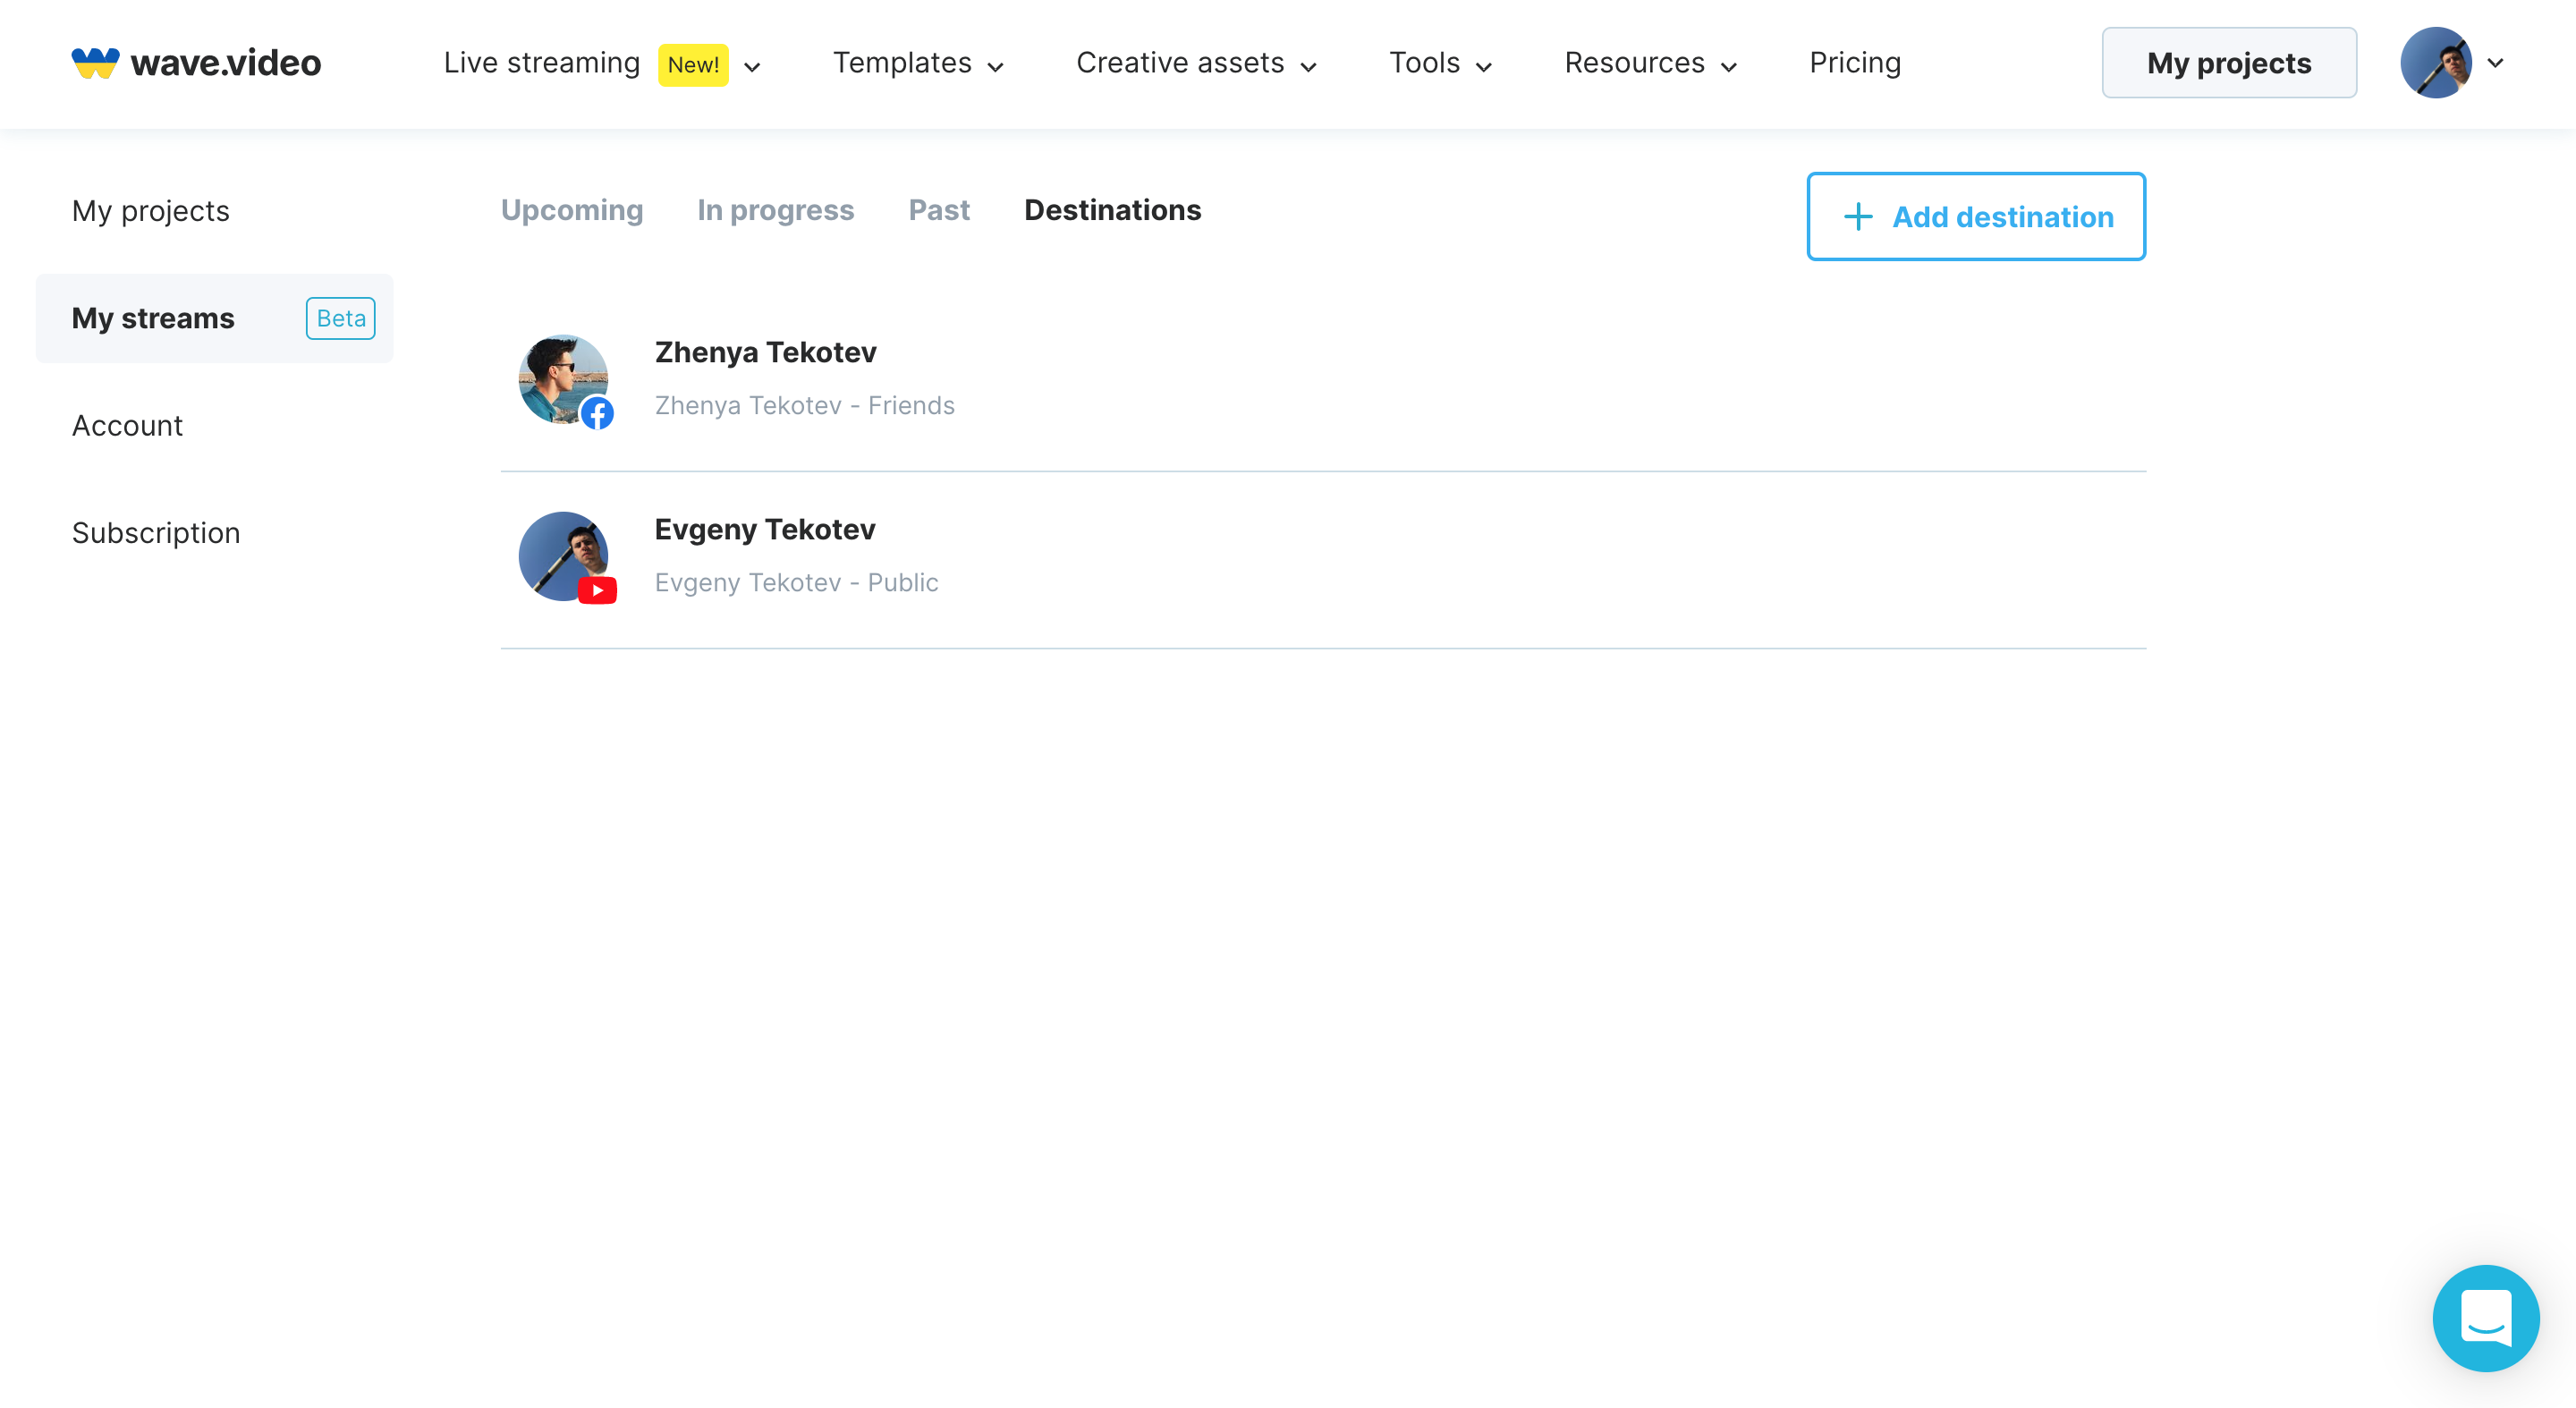Viewport: 2576px width, 1408px height.
Task: Open the Templates menu
Action: tap(902, 63)
